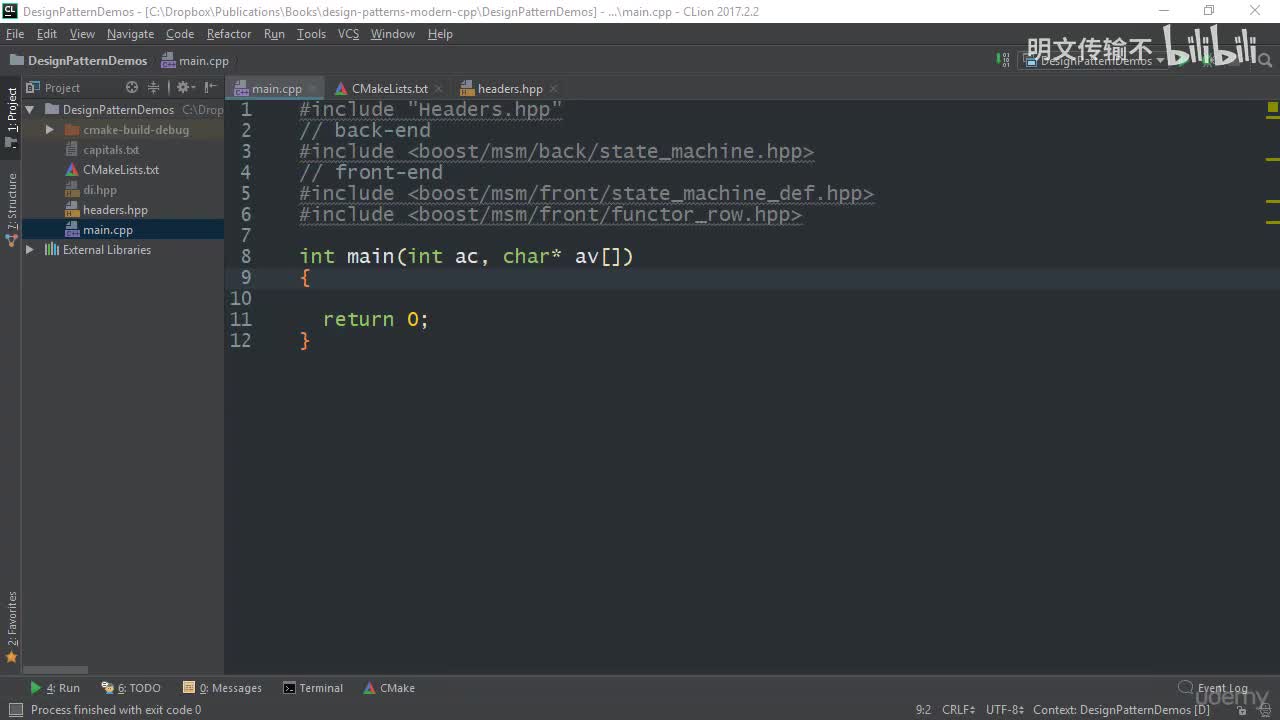Screen dimensions: 1280x720
Task: Open the 6: TODO tool window
Action: coord(131,688)
